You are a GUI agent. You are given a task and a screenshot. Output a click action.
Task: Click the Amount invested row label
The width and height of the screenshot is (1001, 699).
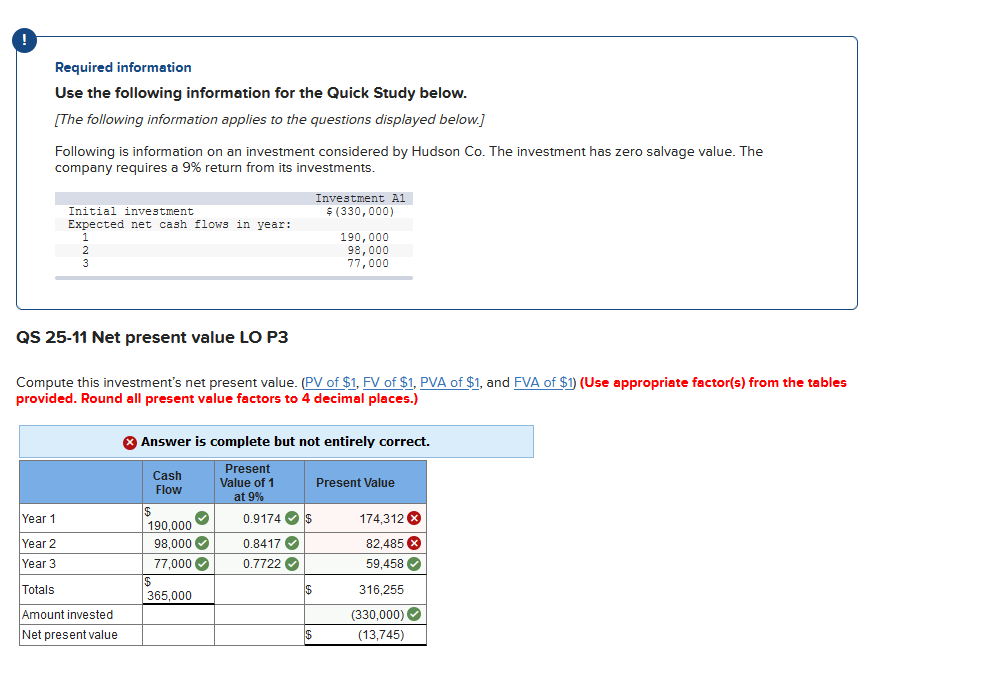pos(67,615)
